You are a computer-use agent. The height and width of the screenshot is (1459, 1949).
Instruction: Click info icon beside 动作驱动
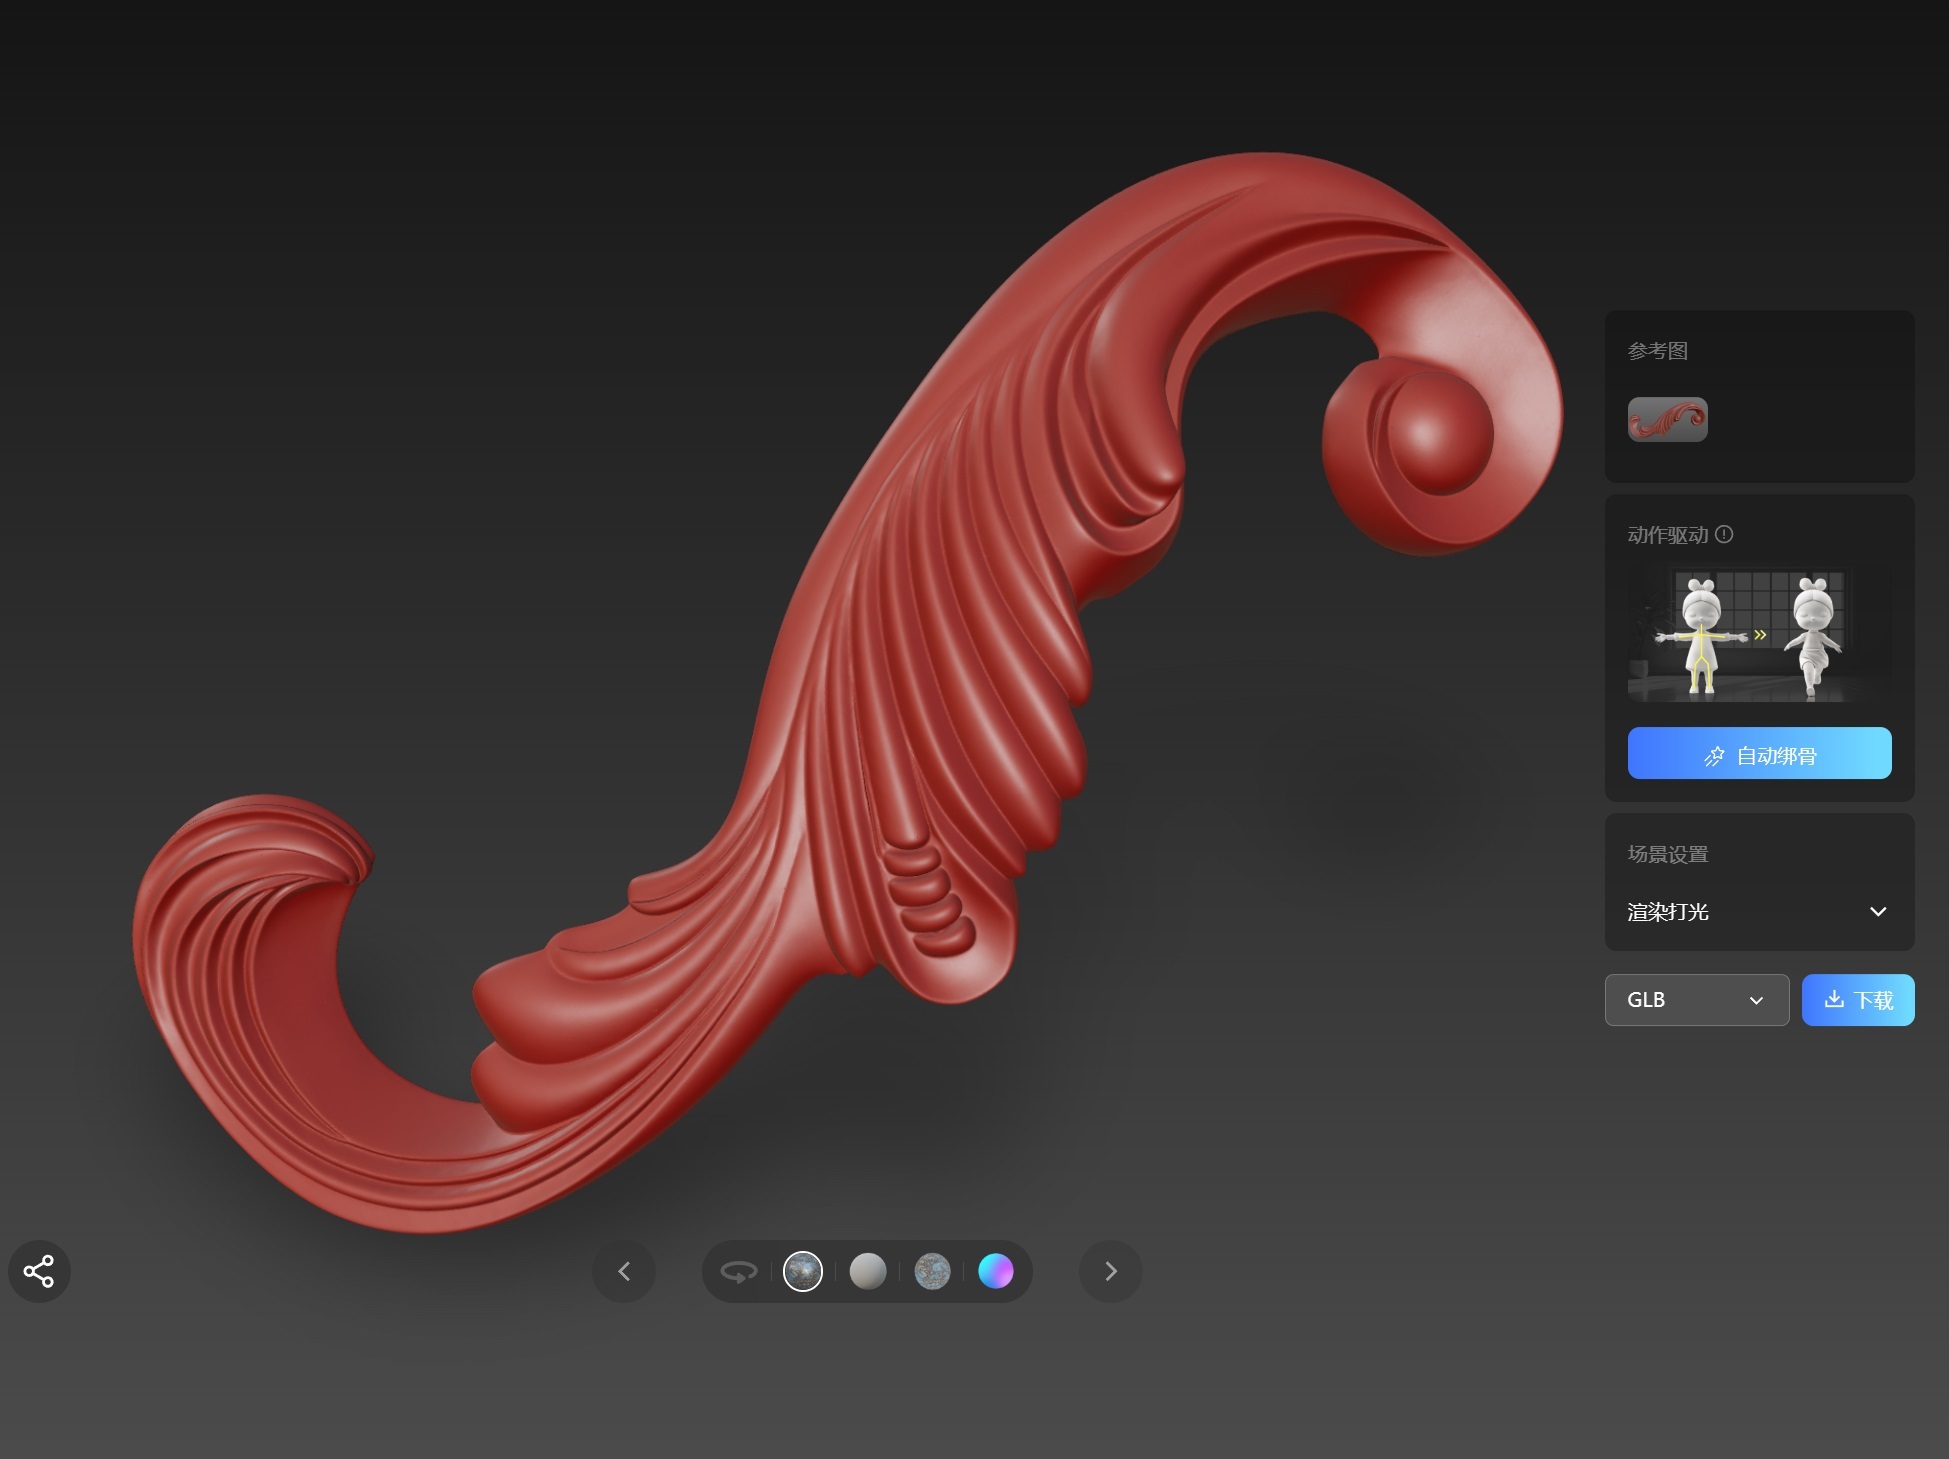click(x=1724, y=534)
